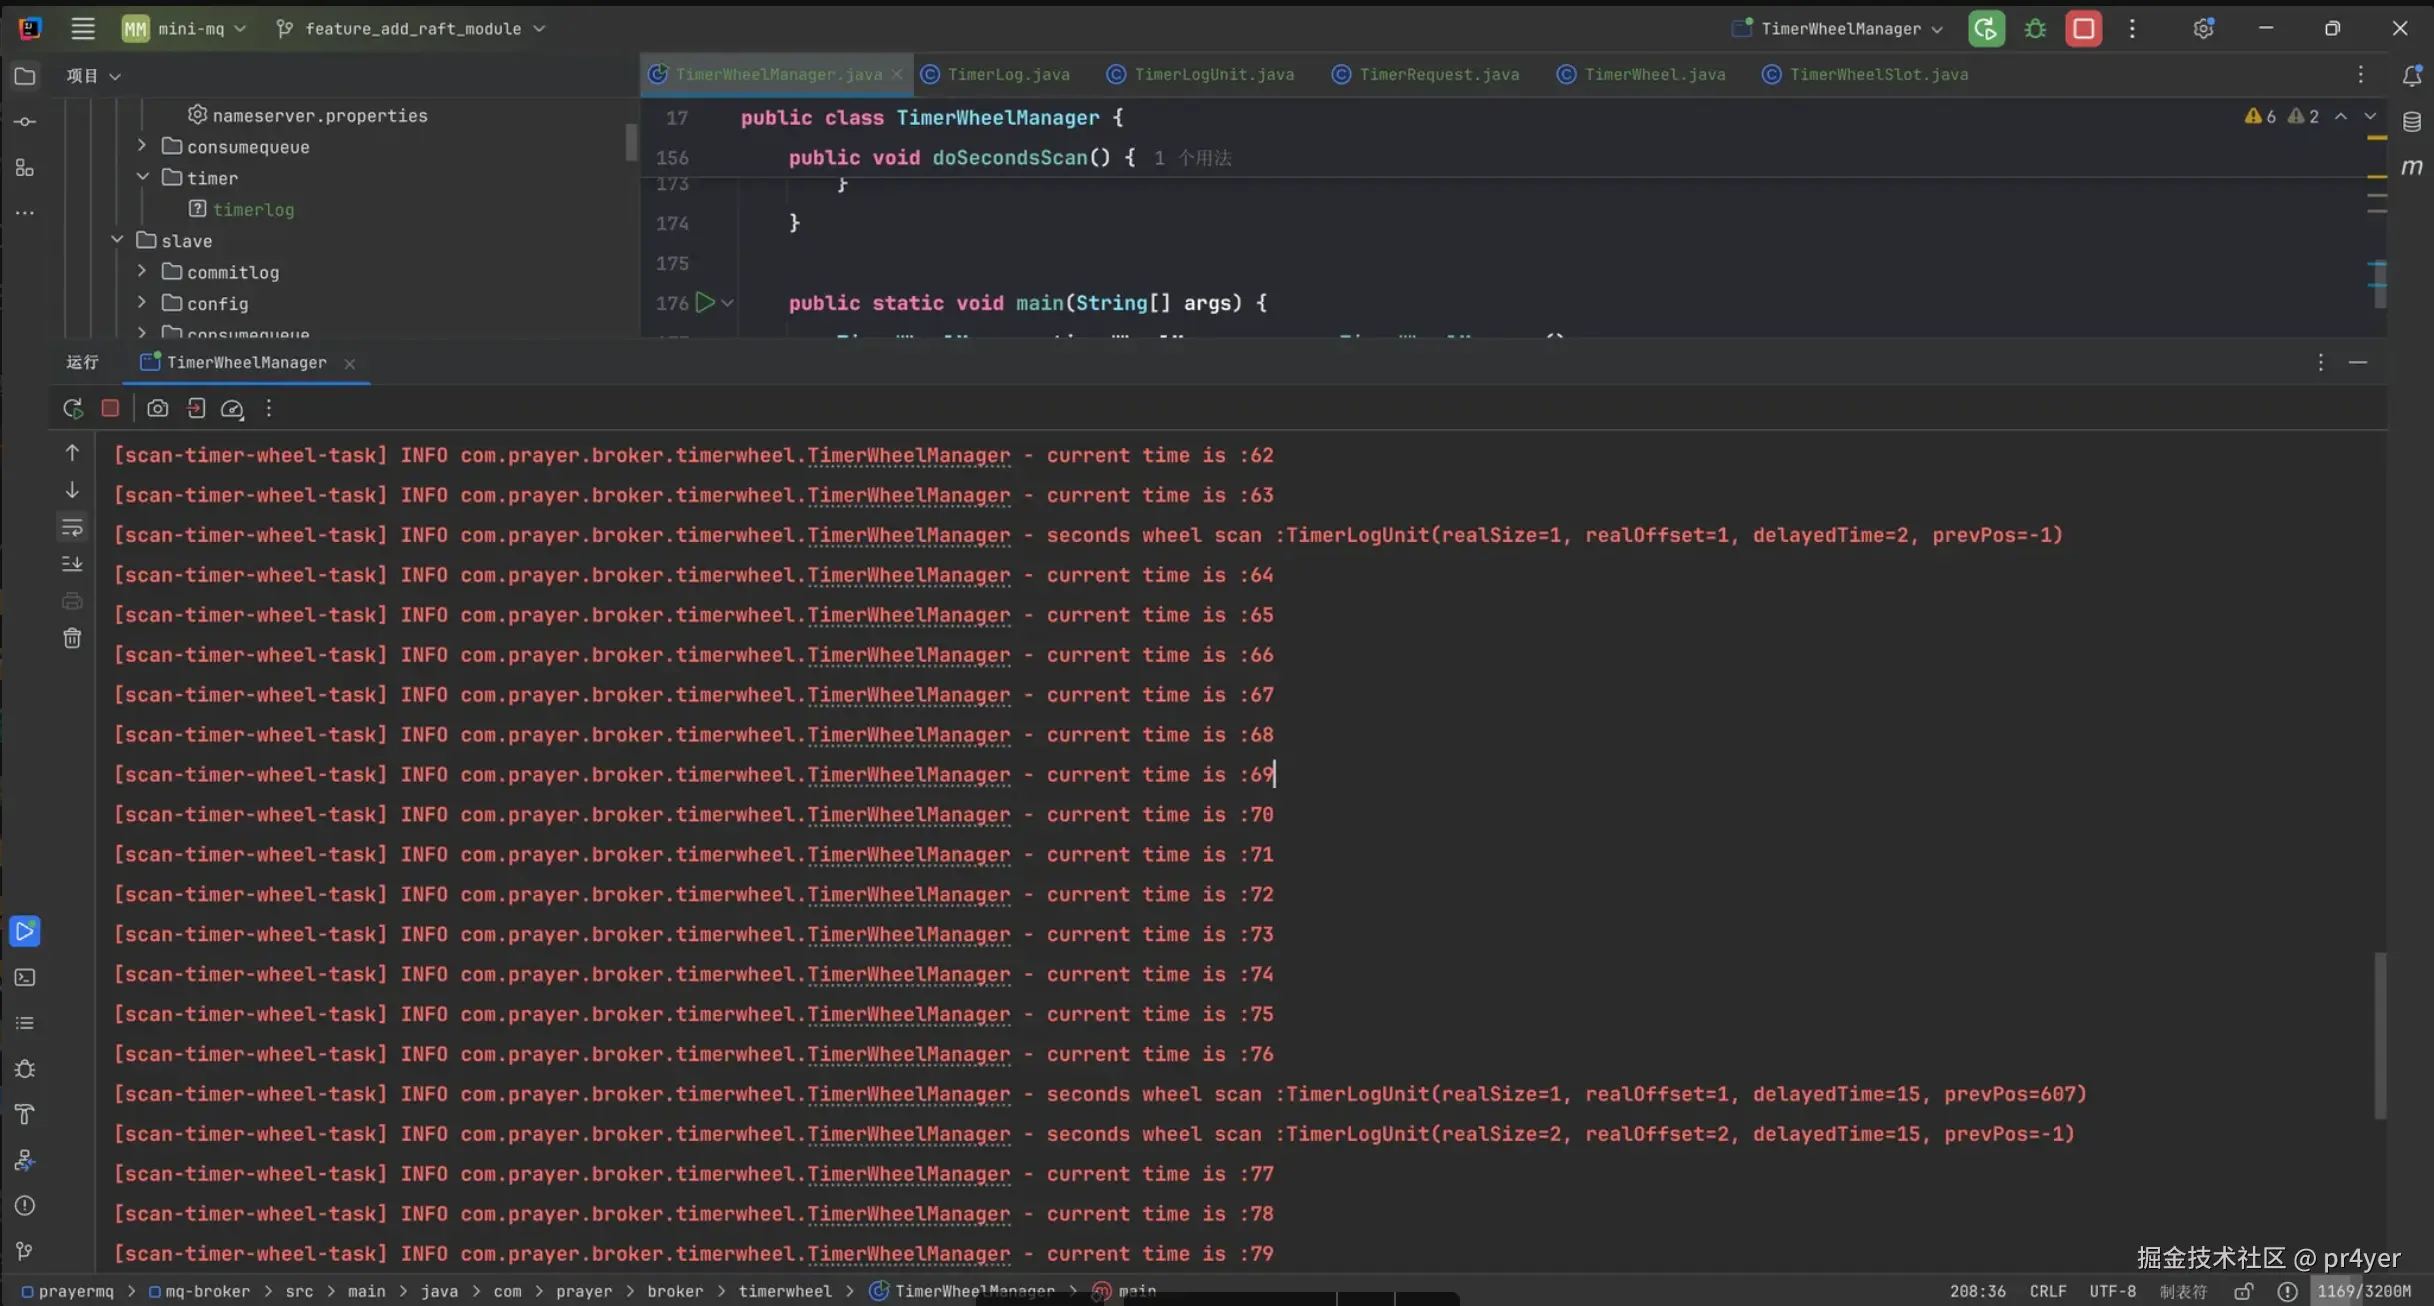Switch to the TimerLog.java tab
2434x1306 pixels.
[1007, 75]
